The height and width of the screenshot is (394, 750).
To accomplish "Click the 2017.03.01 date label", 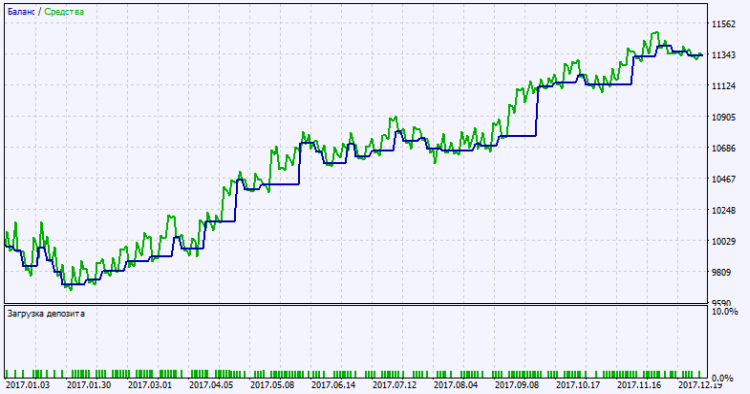I will click(x=150, y=385).
